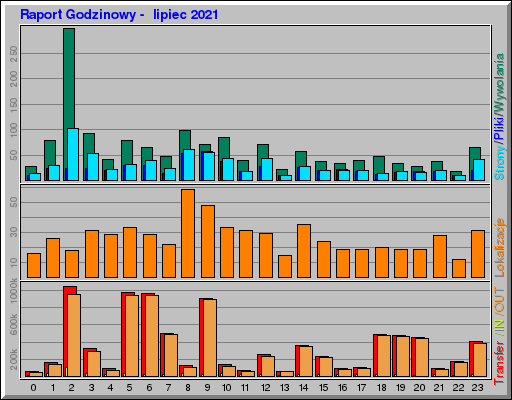512x400 pixels.
Task: Click hour label 16 on x-axis
Action: (x=342, y=388)
